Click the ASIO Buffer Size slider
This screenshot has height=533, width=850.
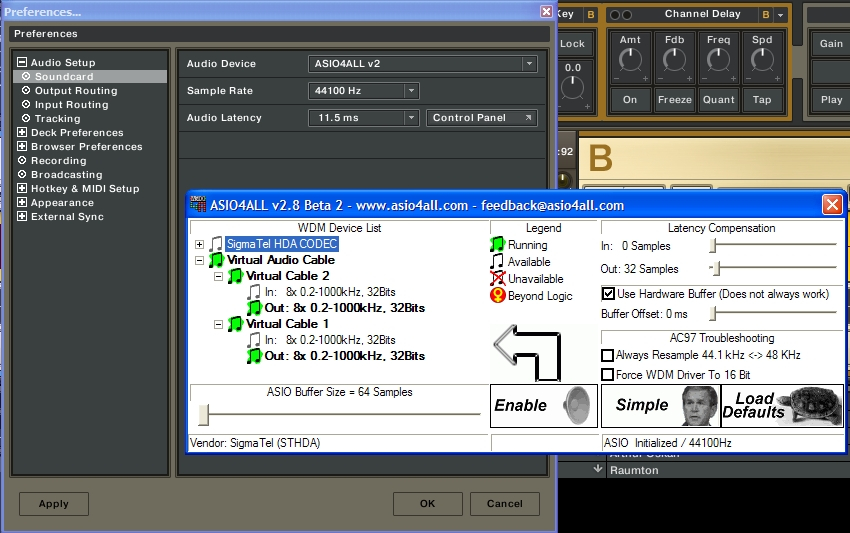(204, 414)
